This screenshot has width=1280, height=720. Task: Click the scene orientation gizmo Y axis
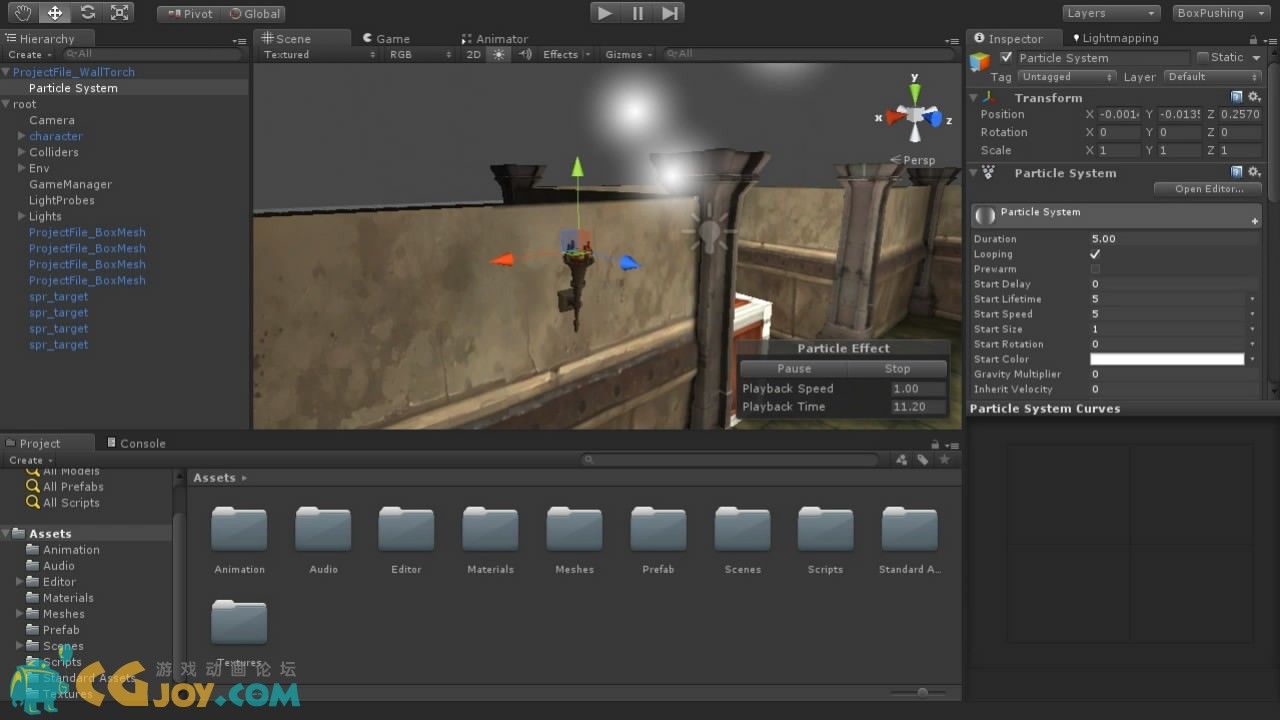click(x=914, y=92)
